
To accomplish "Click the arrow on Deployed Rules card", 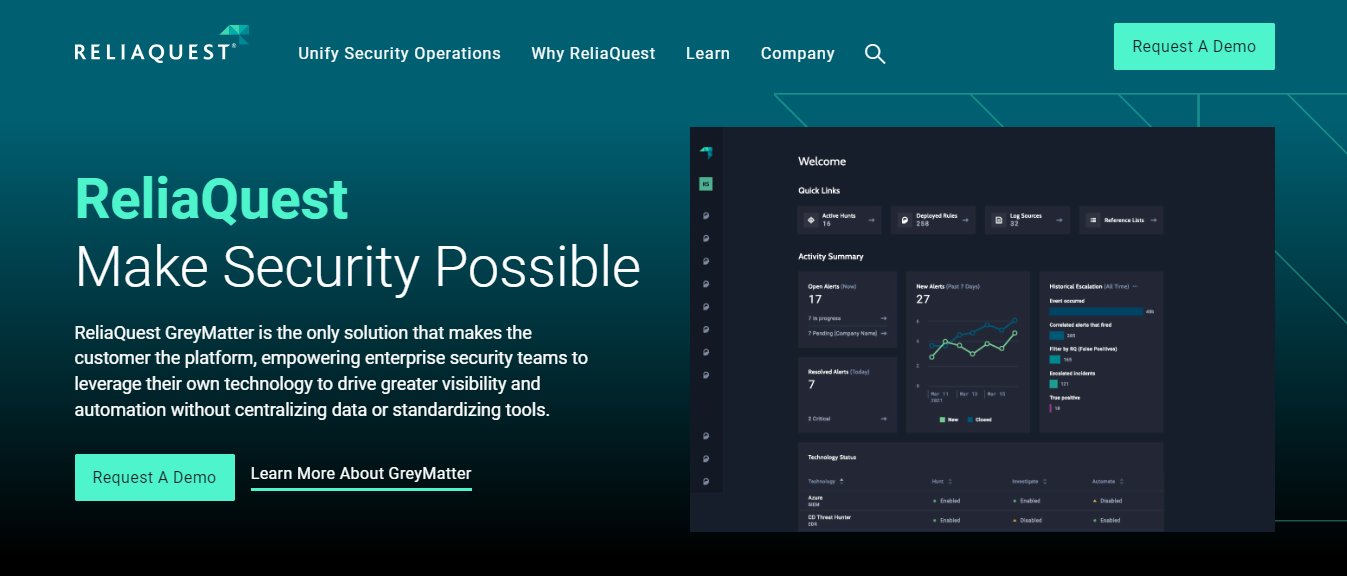I will pos(965,220).
